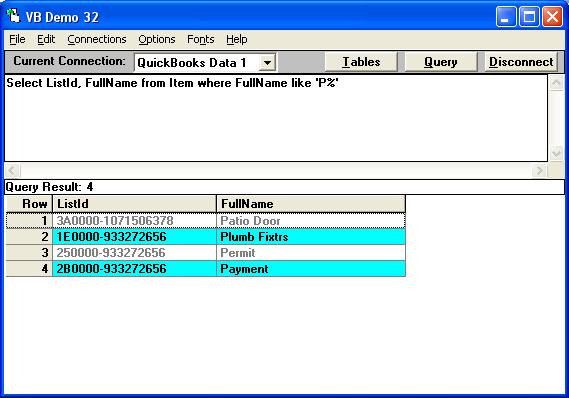Click the Patio Door cell

pyautogui.click(x=311, y=221)
